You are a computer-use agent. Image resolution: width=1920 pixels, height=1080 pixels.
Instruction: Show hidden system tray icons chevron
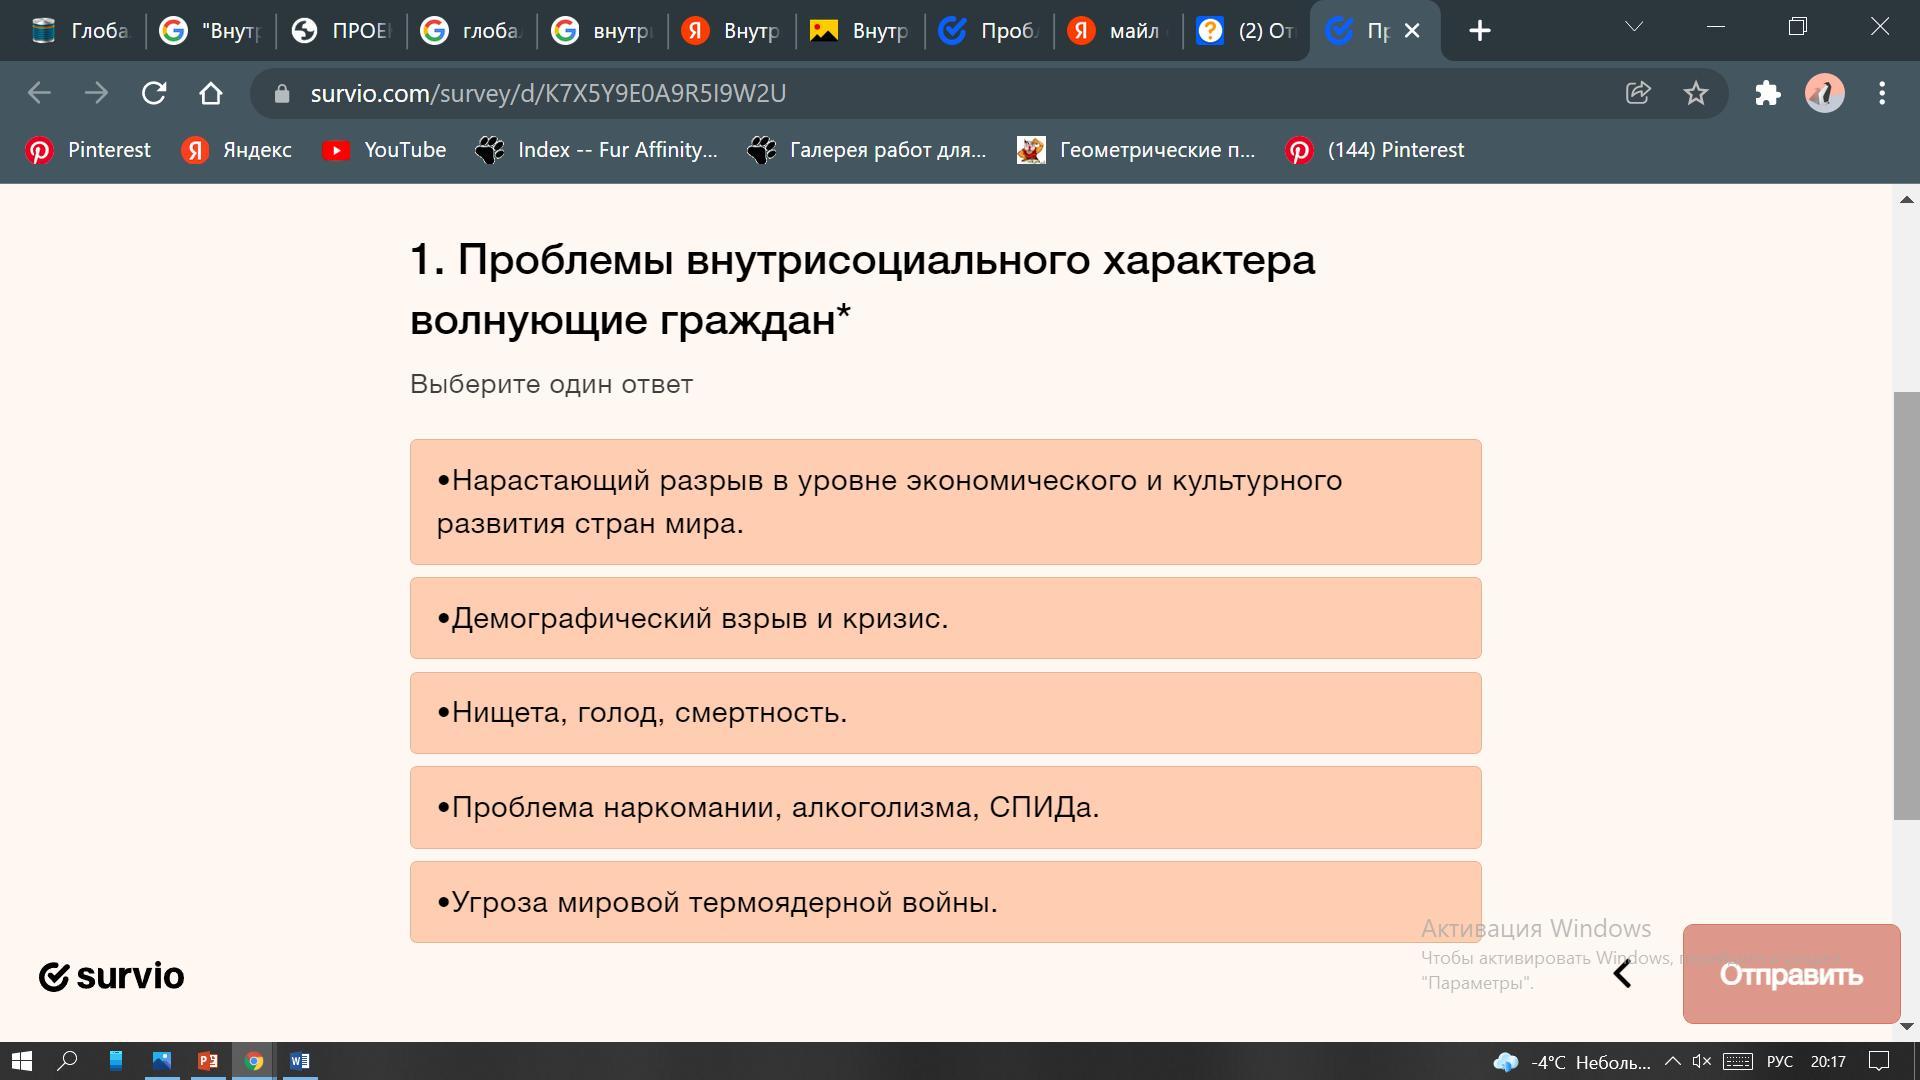pyautogui.click(x=1672, y=1061)
